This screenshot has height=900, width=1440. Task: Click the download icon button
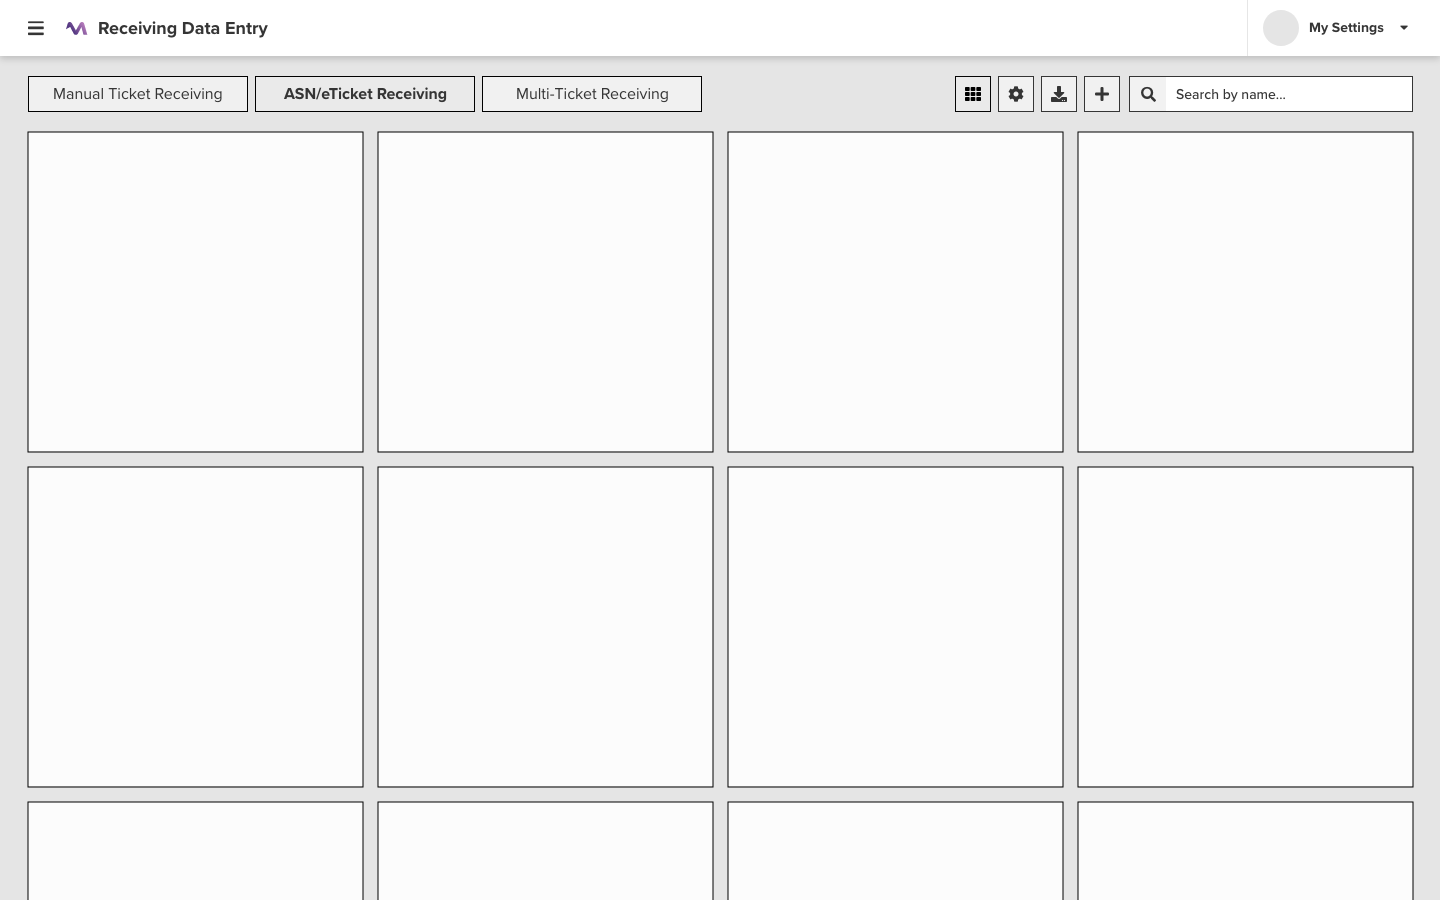[1059, 94]
